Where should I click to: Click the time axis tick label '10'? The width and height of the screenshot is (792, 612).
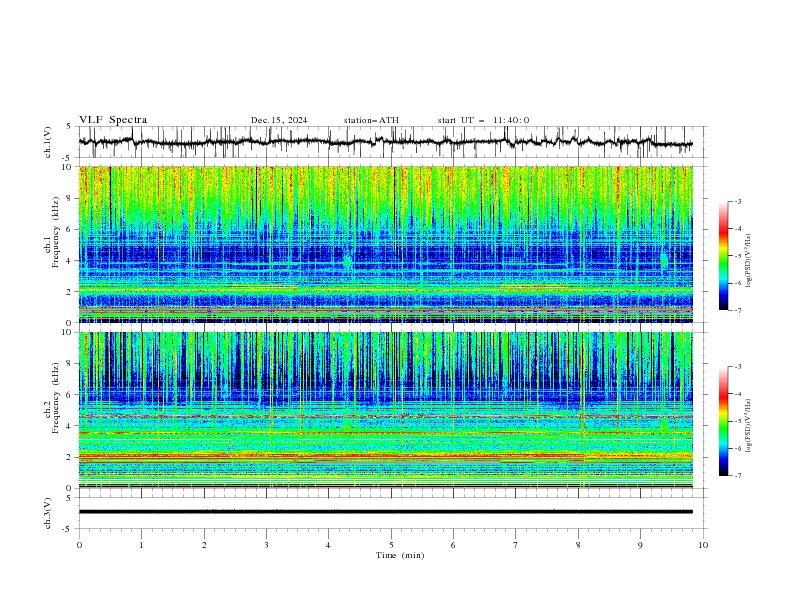[x=703, y=545]
